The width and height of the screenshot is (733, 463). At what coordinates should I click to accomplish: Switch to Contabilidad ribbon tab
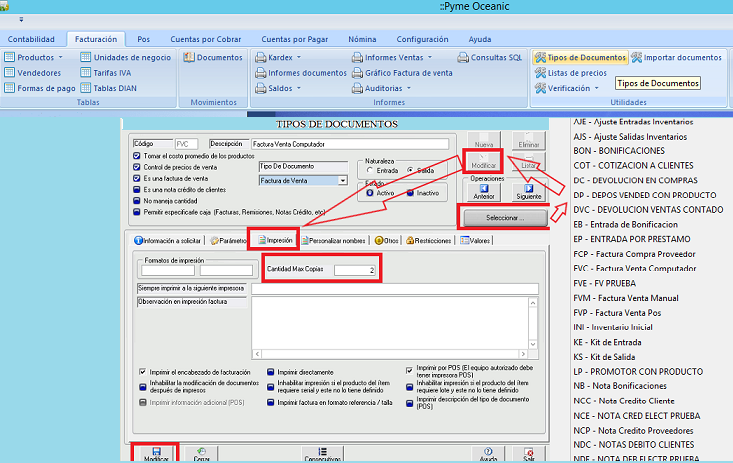[31, 39]
